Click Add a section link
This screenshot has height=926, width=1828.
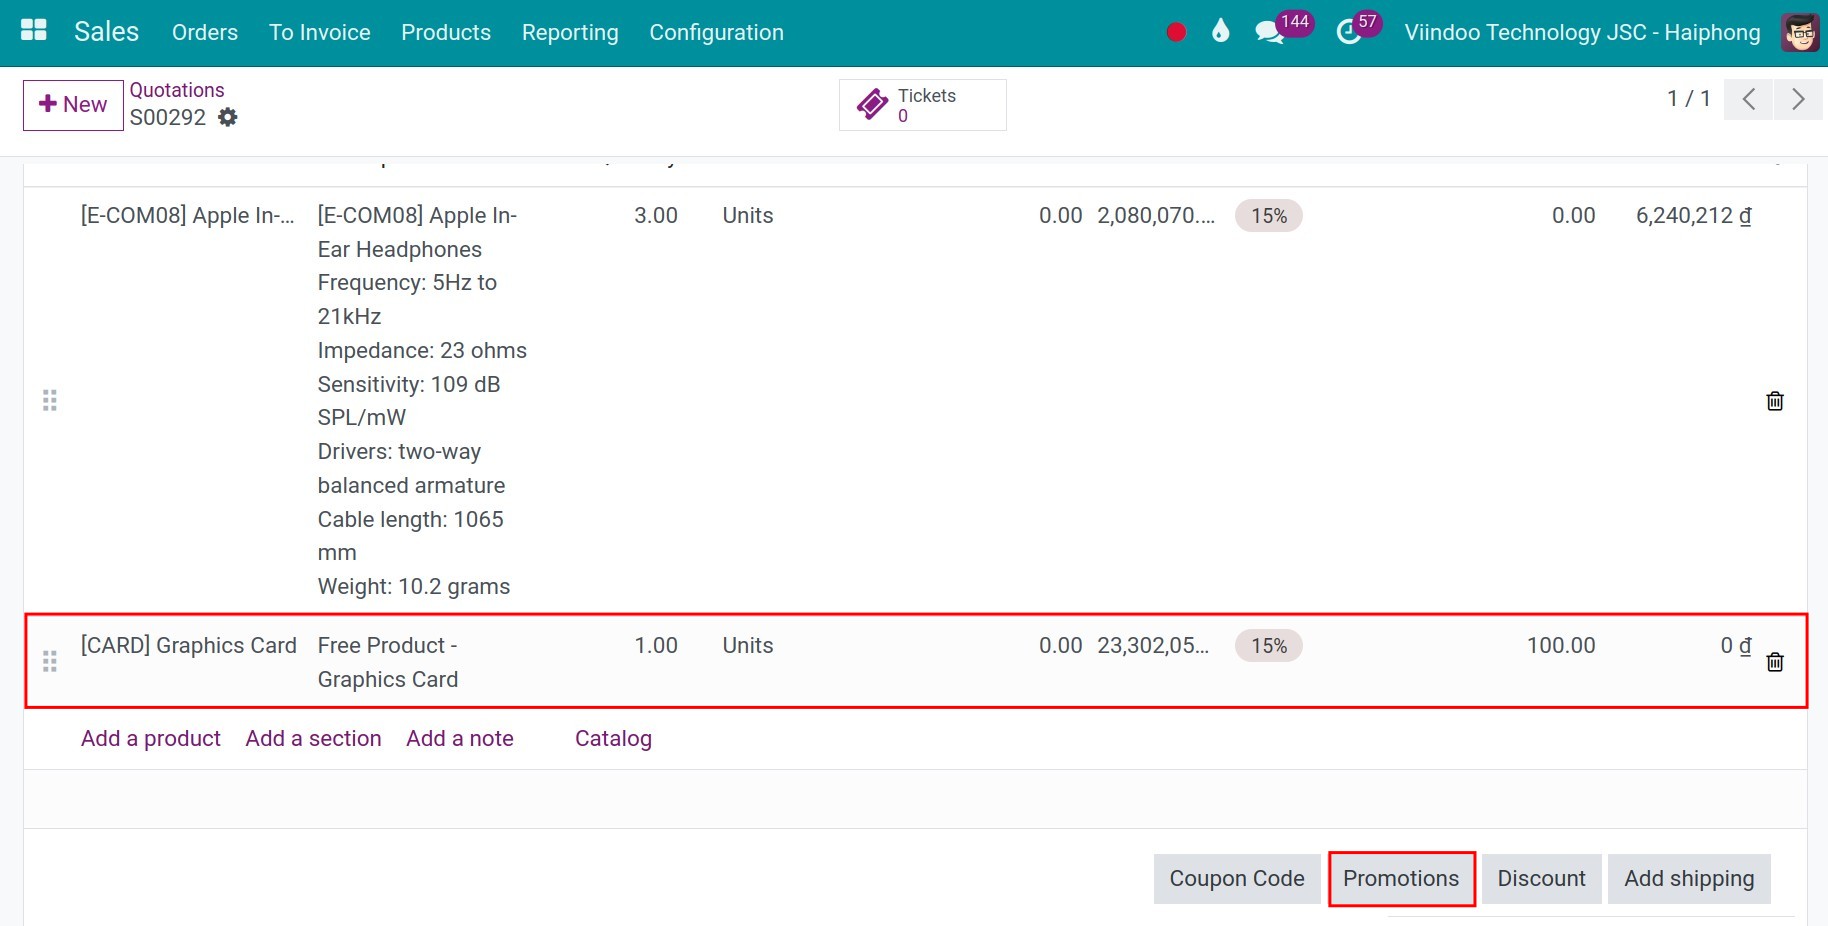(313, 739)
